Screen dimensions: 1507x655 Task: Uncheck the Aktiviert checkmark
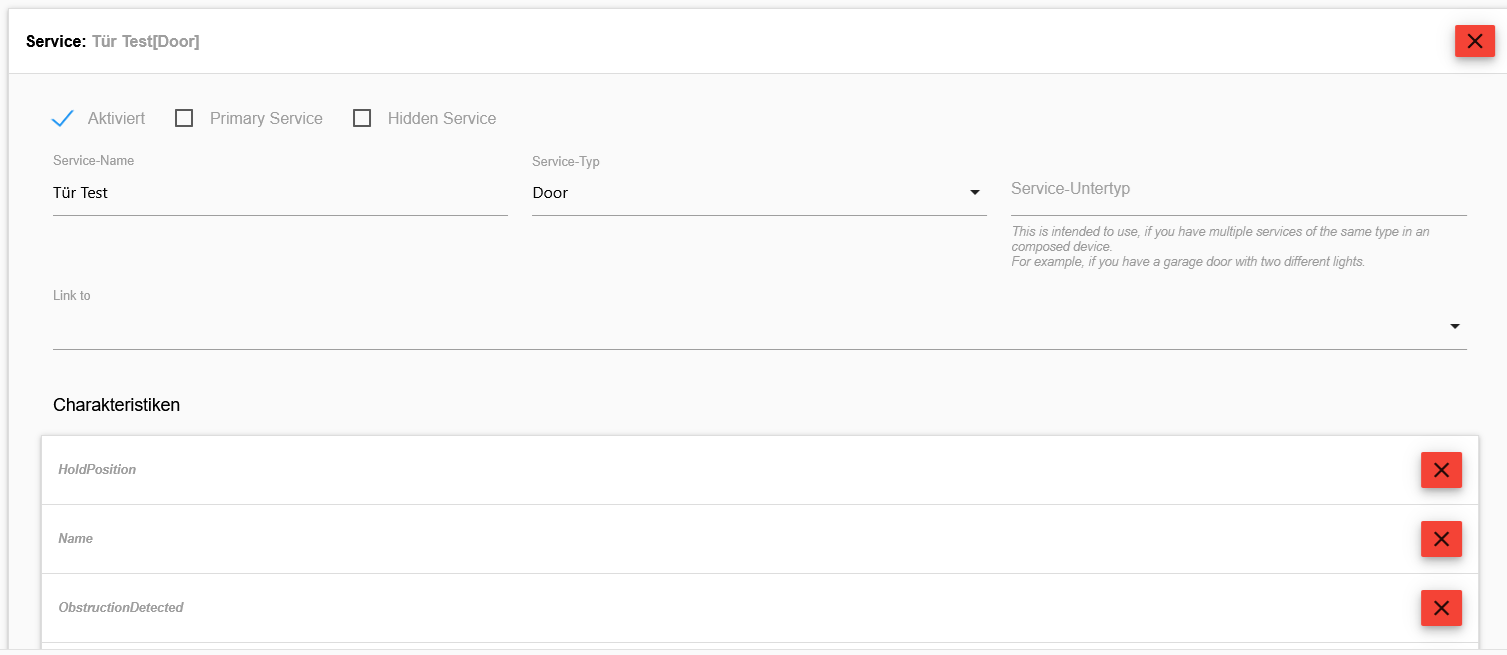click(x=63, y=118)
